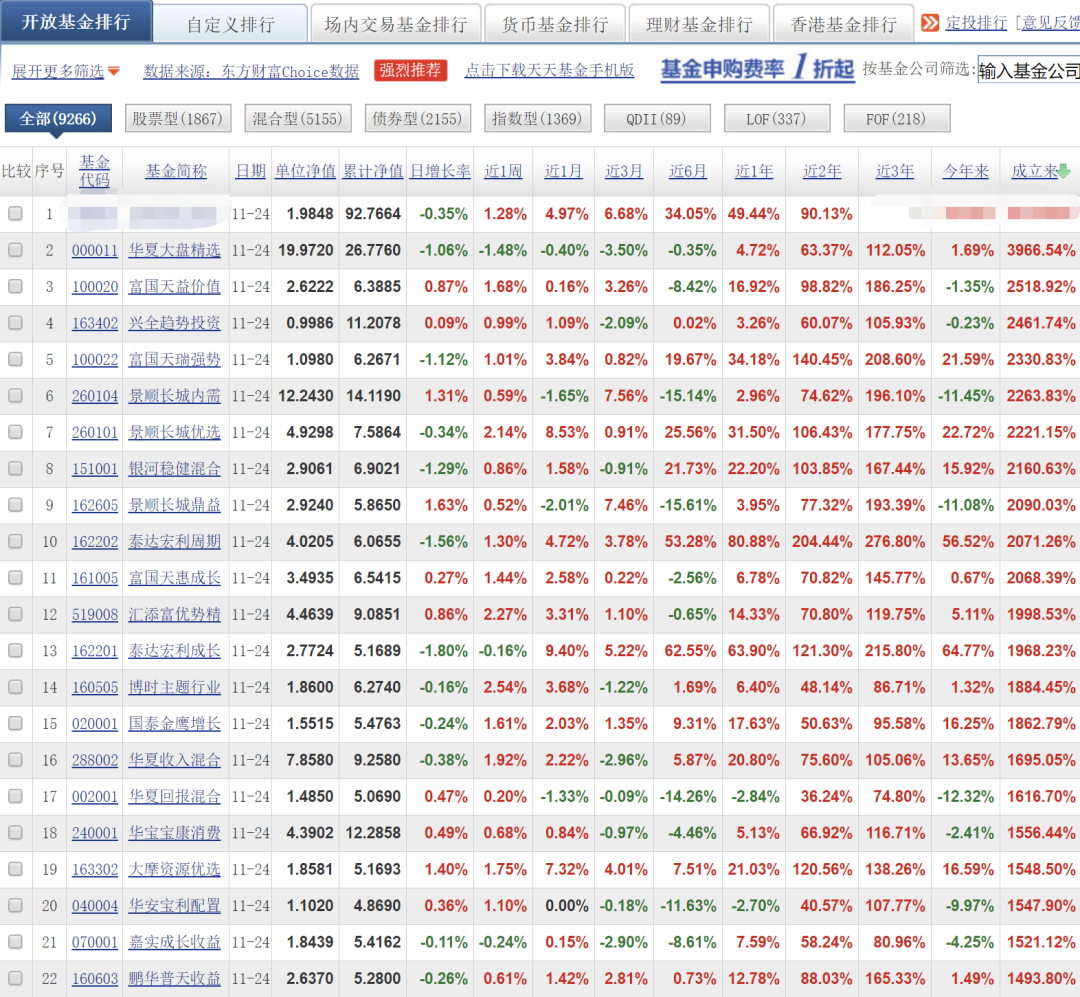The image size is (1080, 997).
Task: Sort the table by 近1年 column
Action: (x=754, y=171)
